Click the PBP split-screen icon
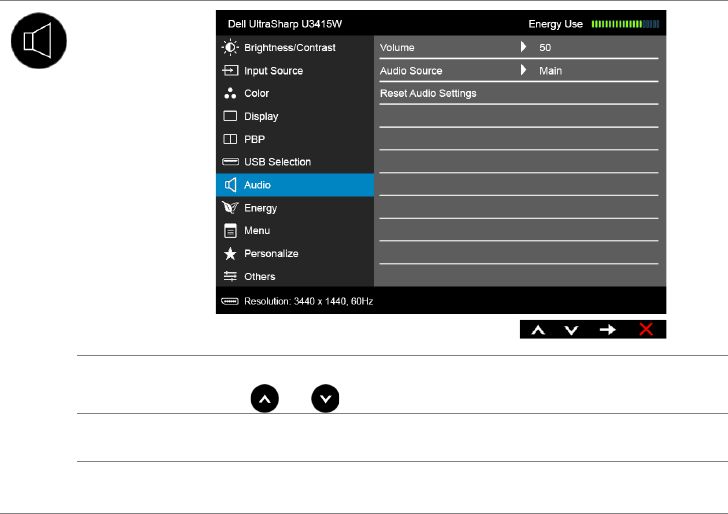Viewport: 728px width, 514px height. click(x=230, y=139)
